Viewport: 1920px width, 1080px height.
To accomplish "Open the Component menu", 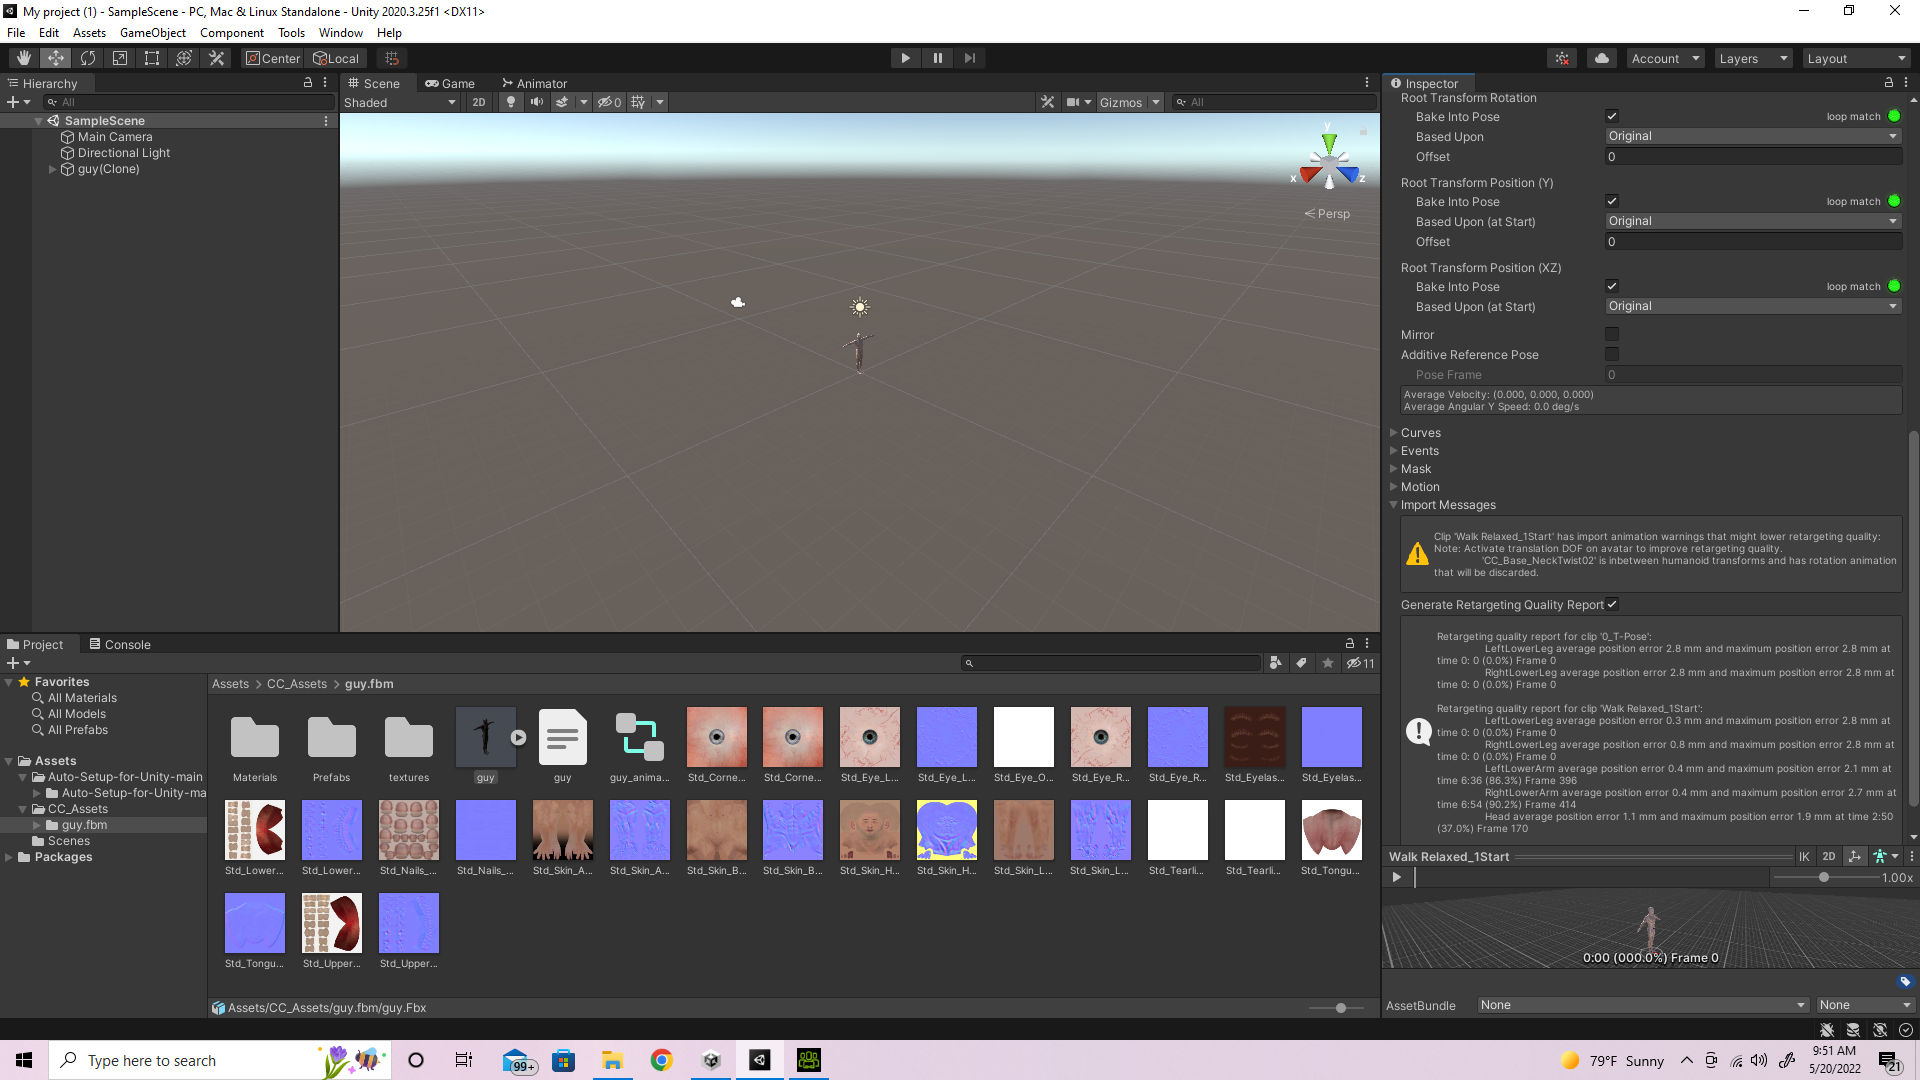I will pyautogui.click(x=231, y=33).
